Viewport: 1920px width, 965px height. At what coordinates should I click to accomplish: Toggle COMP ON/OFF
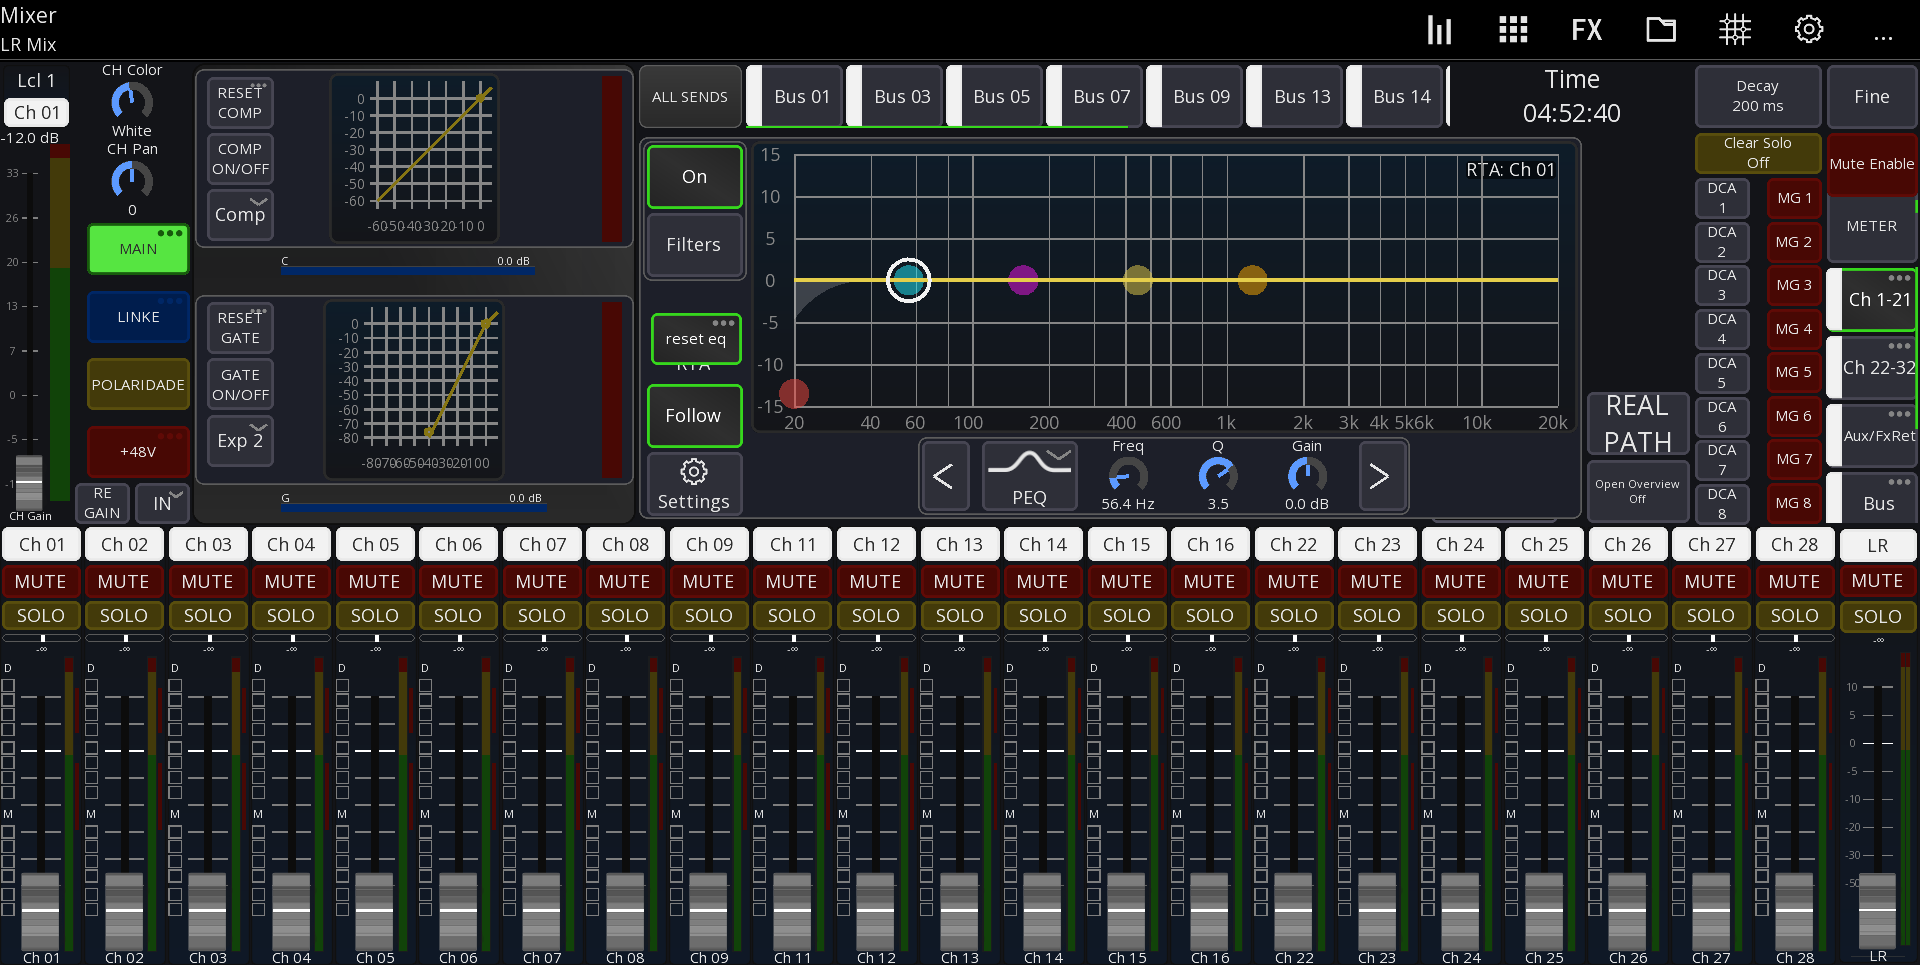tap(240, 159)
